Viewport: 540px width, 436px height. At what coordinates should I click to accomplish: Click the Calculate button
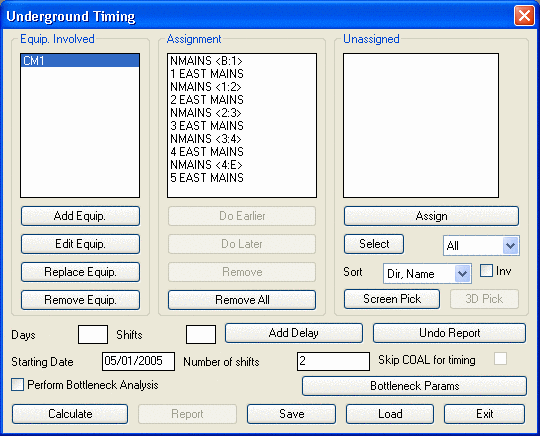70,414
